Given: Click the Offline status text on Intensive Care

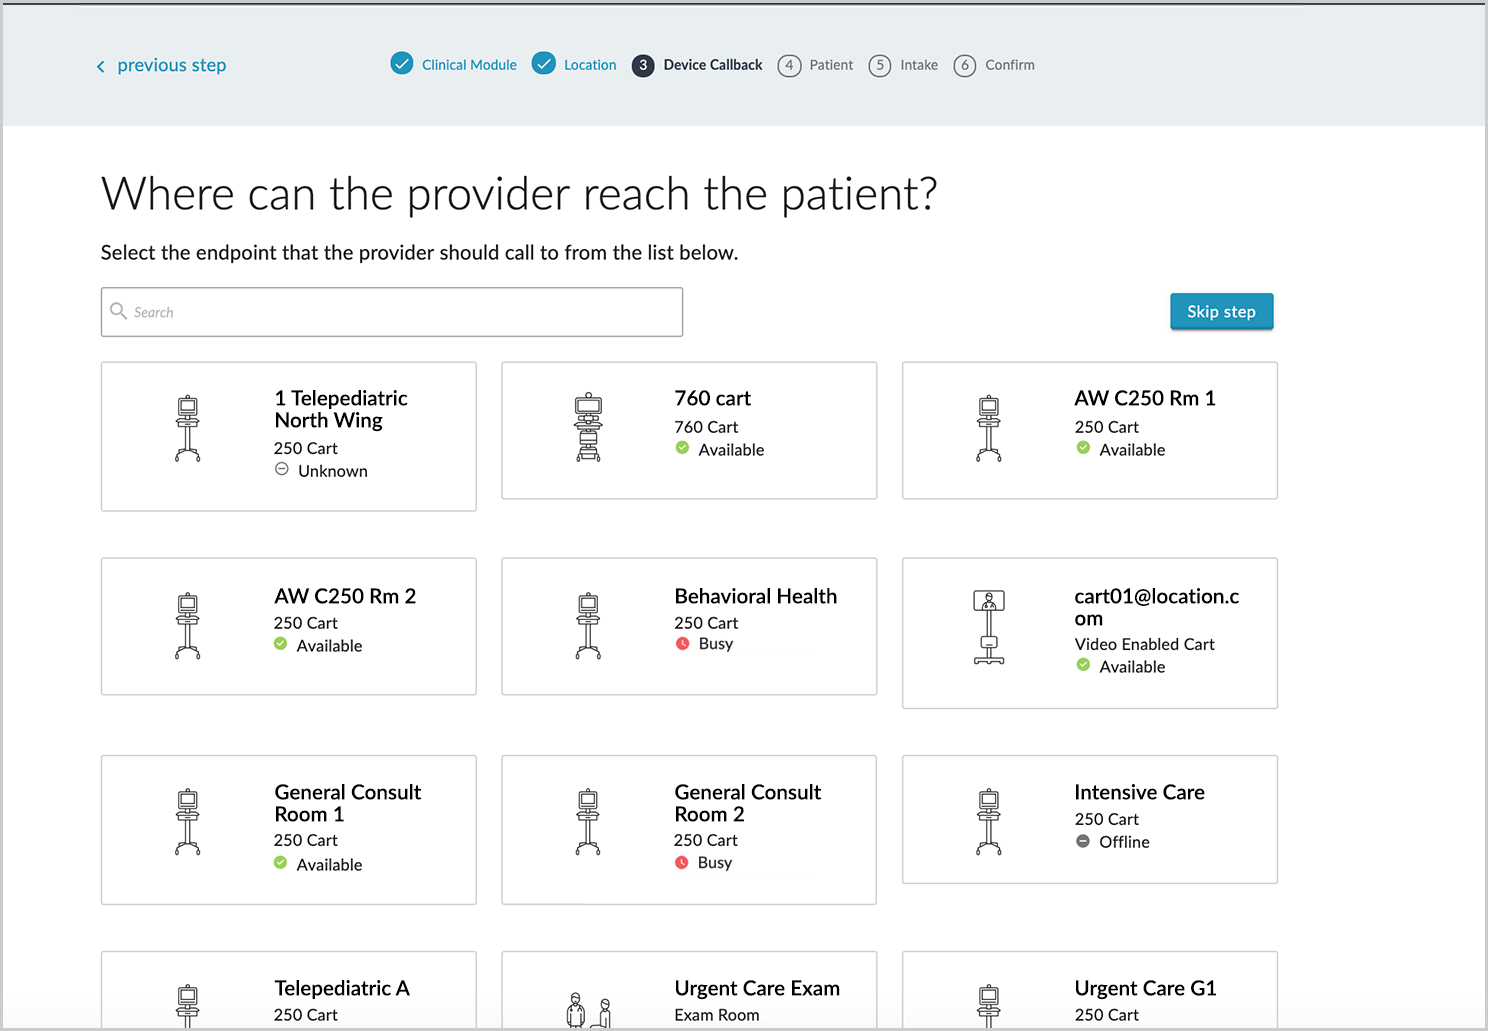Looking at the screenshot, I should pos(1124,842).
